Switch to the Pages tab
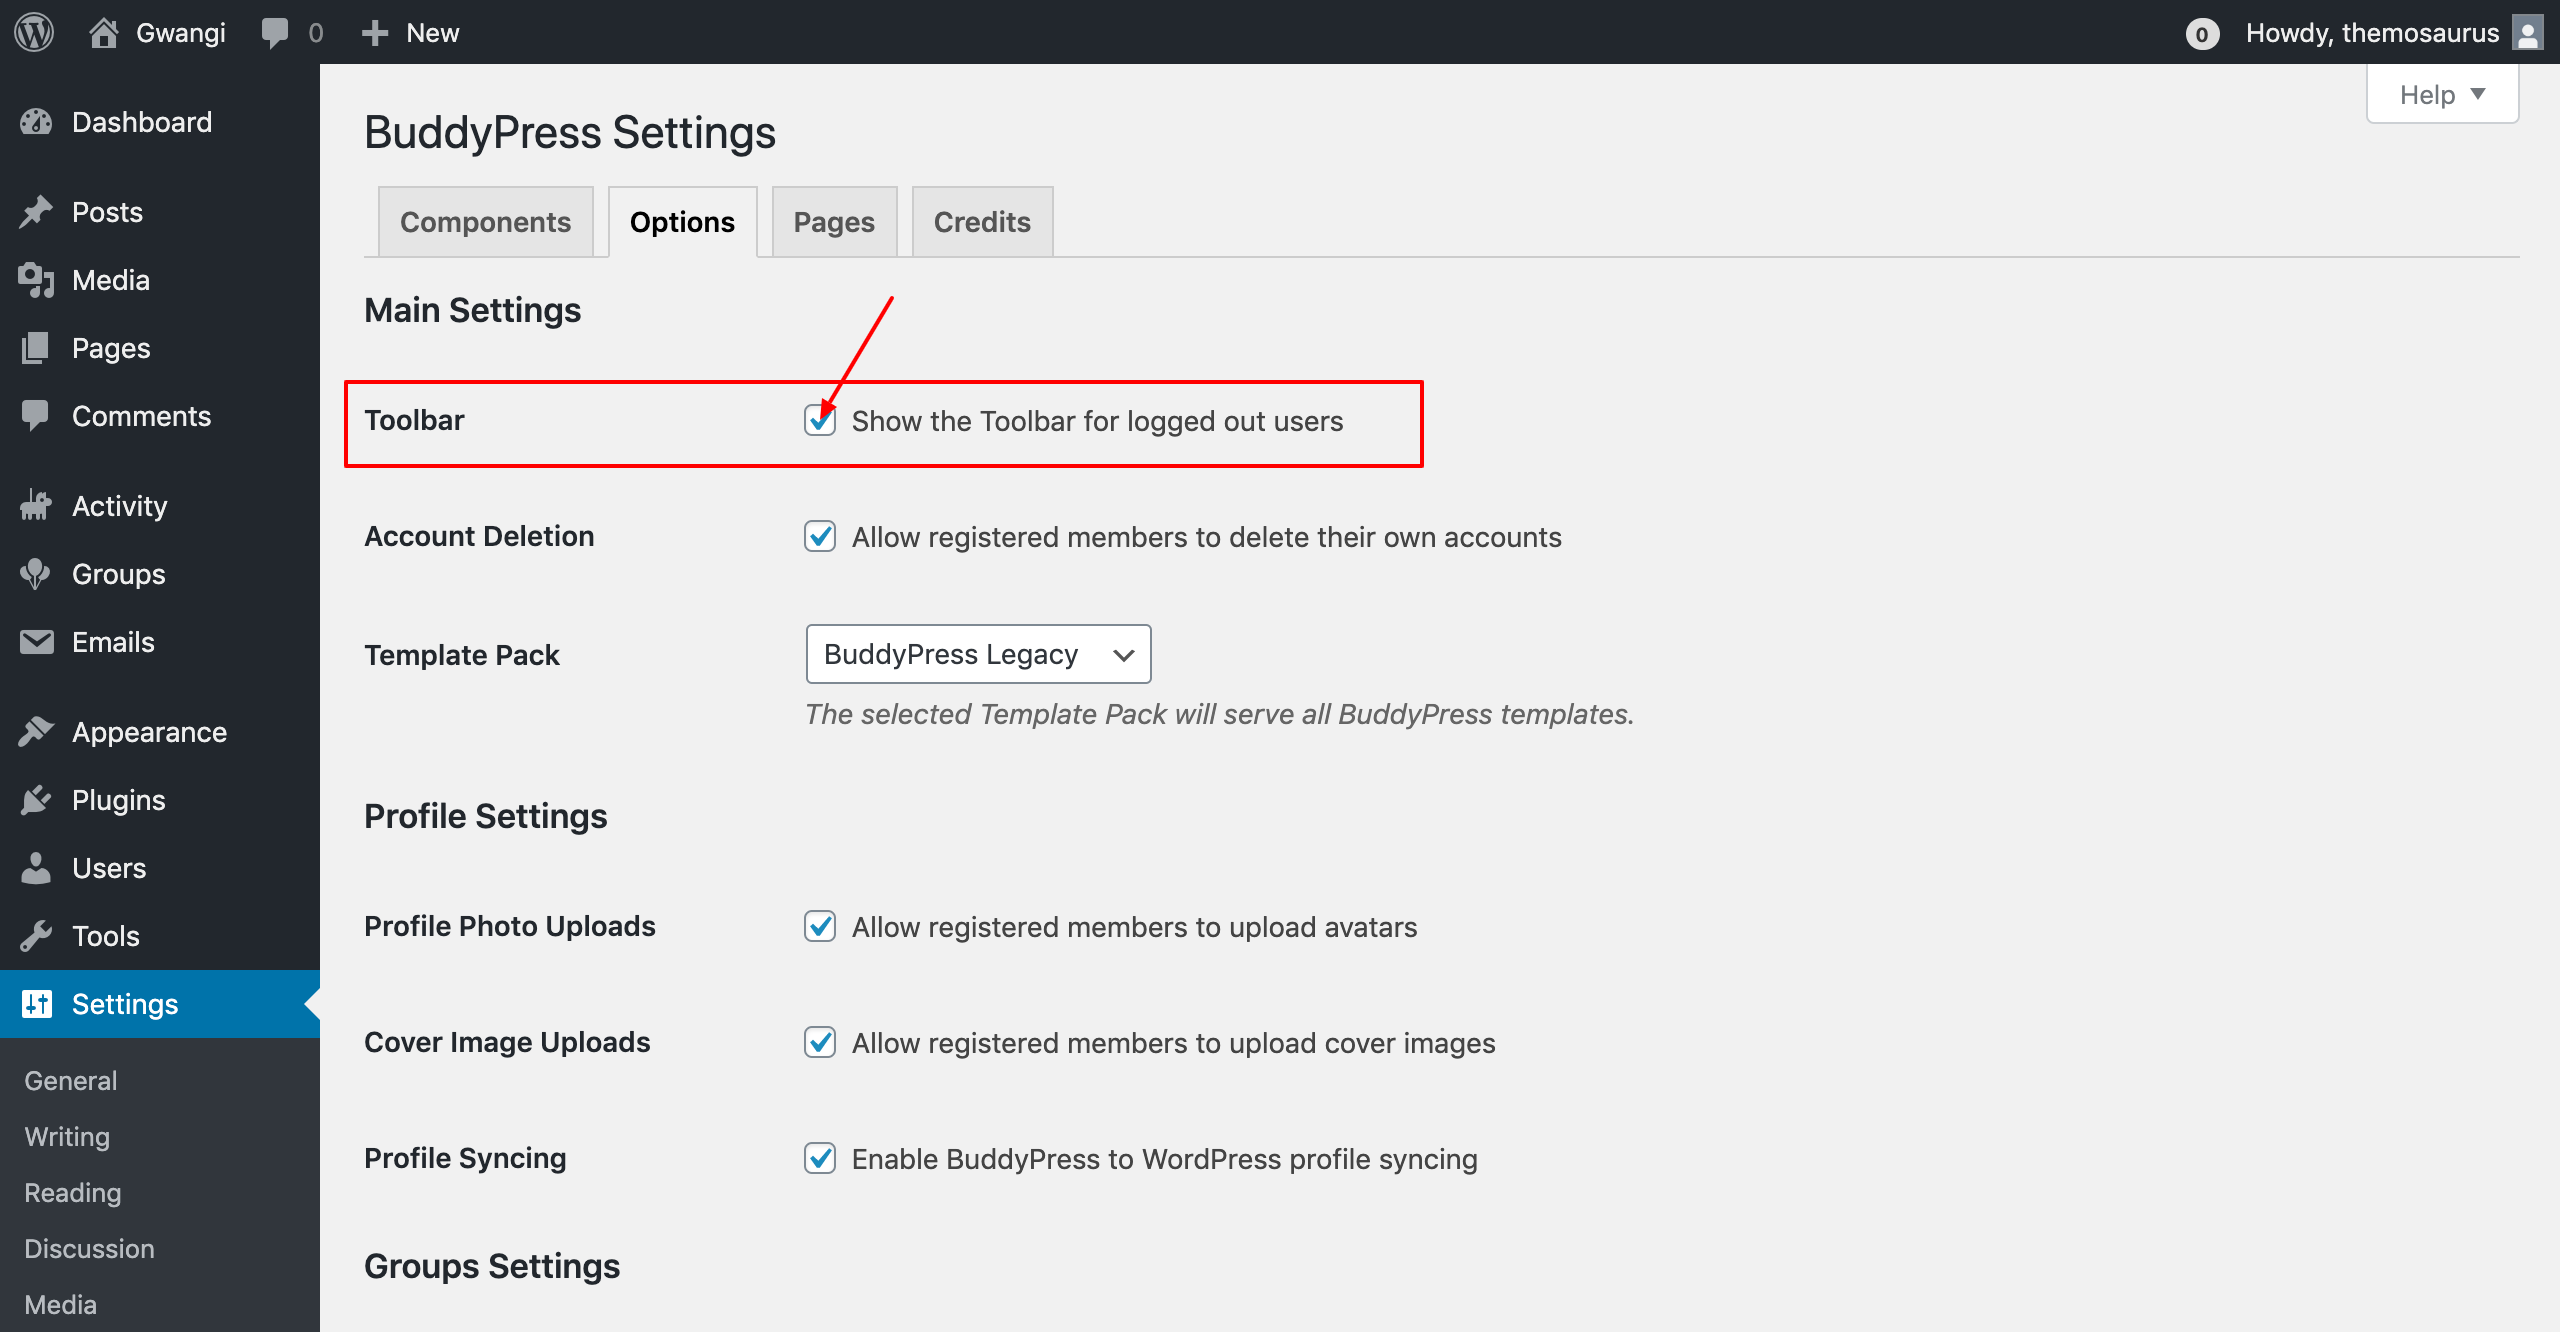The width and height of the screenshot is (2560, 1332). tap(834, 222)
